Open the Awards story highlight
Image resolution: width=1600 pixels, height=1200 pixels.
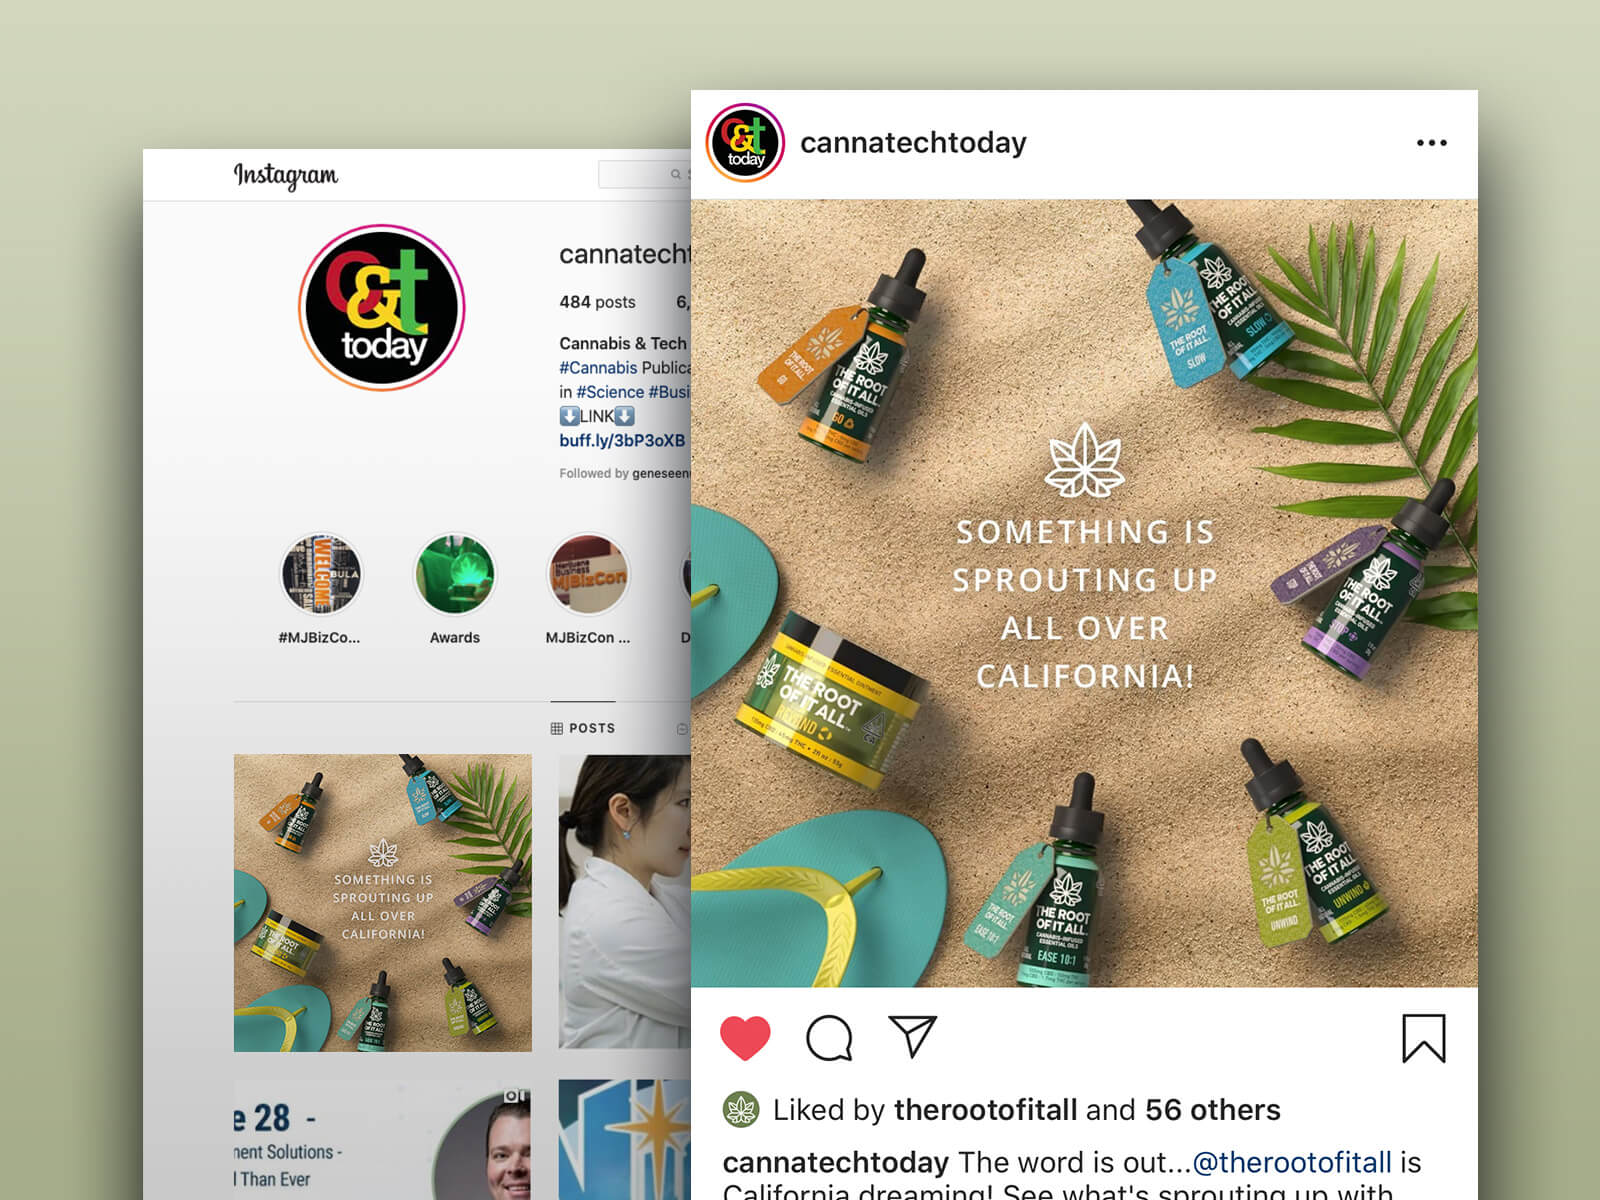tap(455, 574)
